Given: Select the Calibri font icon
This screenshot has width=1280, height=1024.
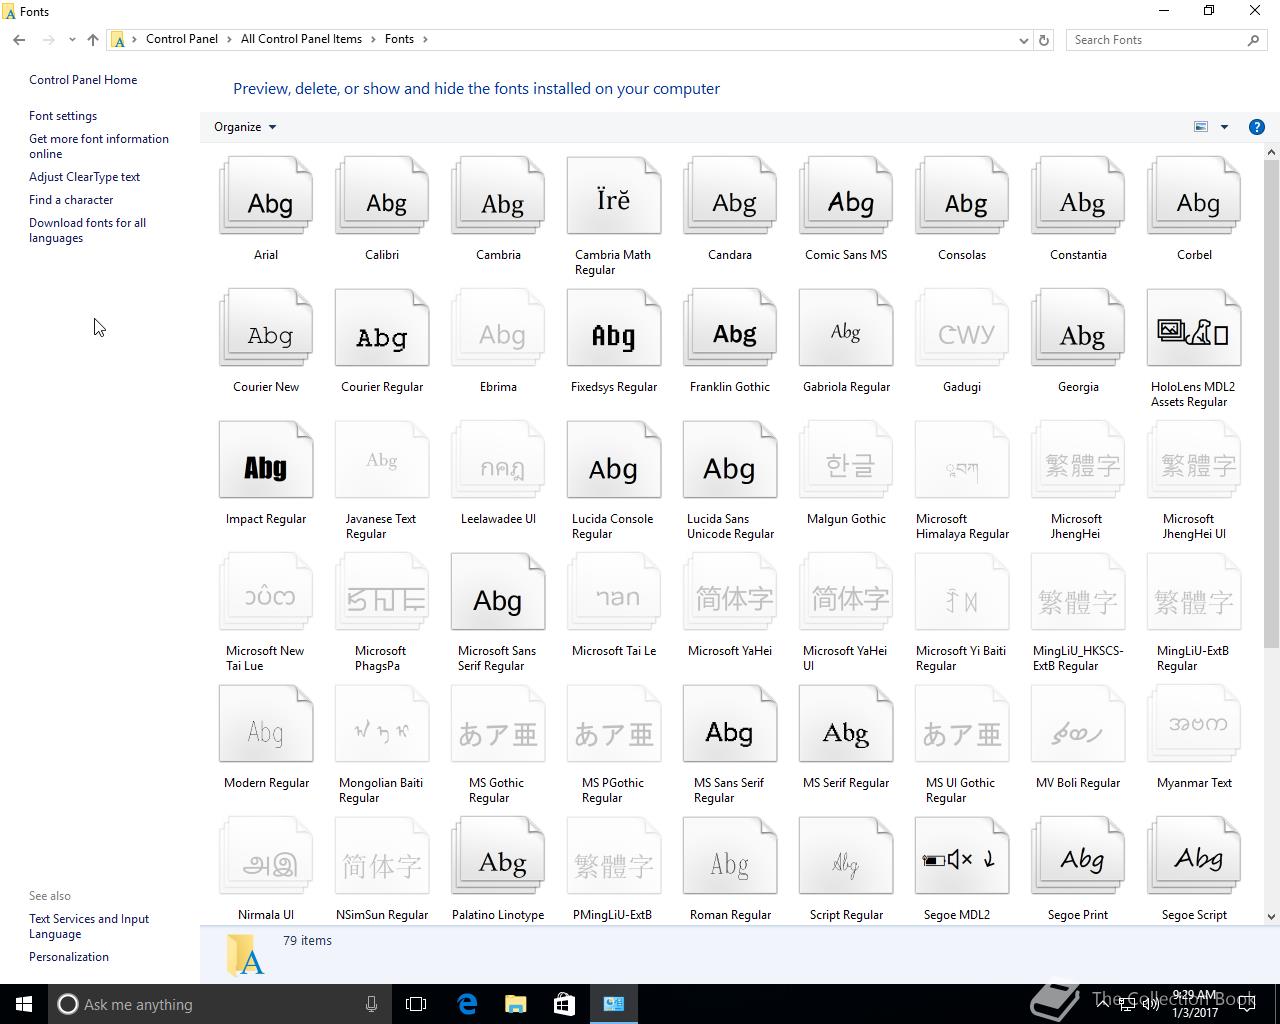Looking at the screenshot, I should [x=382, y=196].
